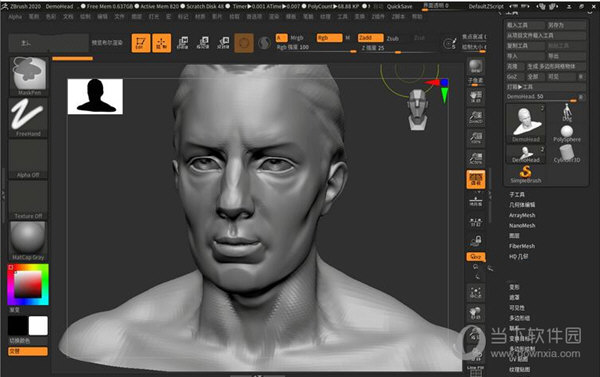Click the GoZ button
The width and height of the screenshot is (600, 377).
pos(514,77)
